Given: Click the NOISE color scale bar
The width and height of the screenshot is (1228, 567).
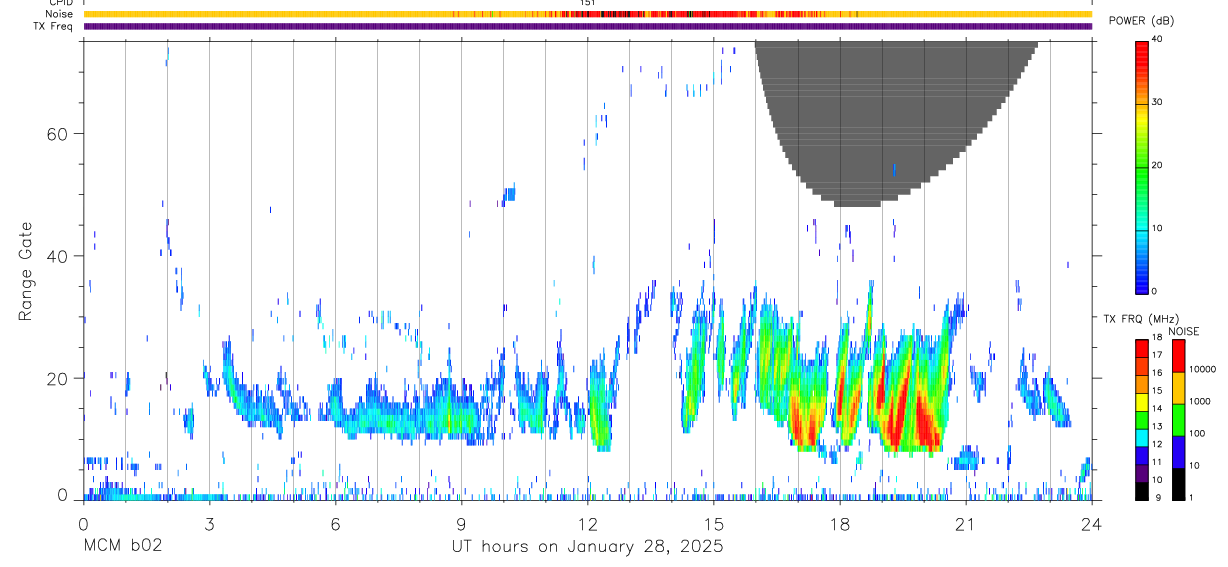Looking at the screenshot, I should [x=1177, y=420].
